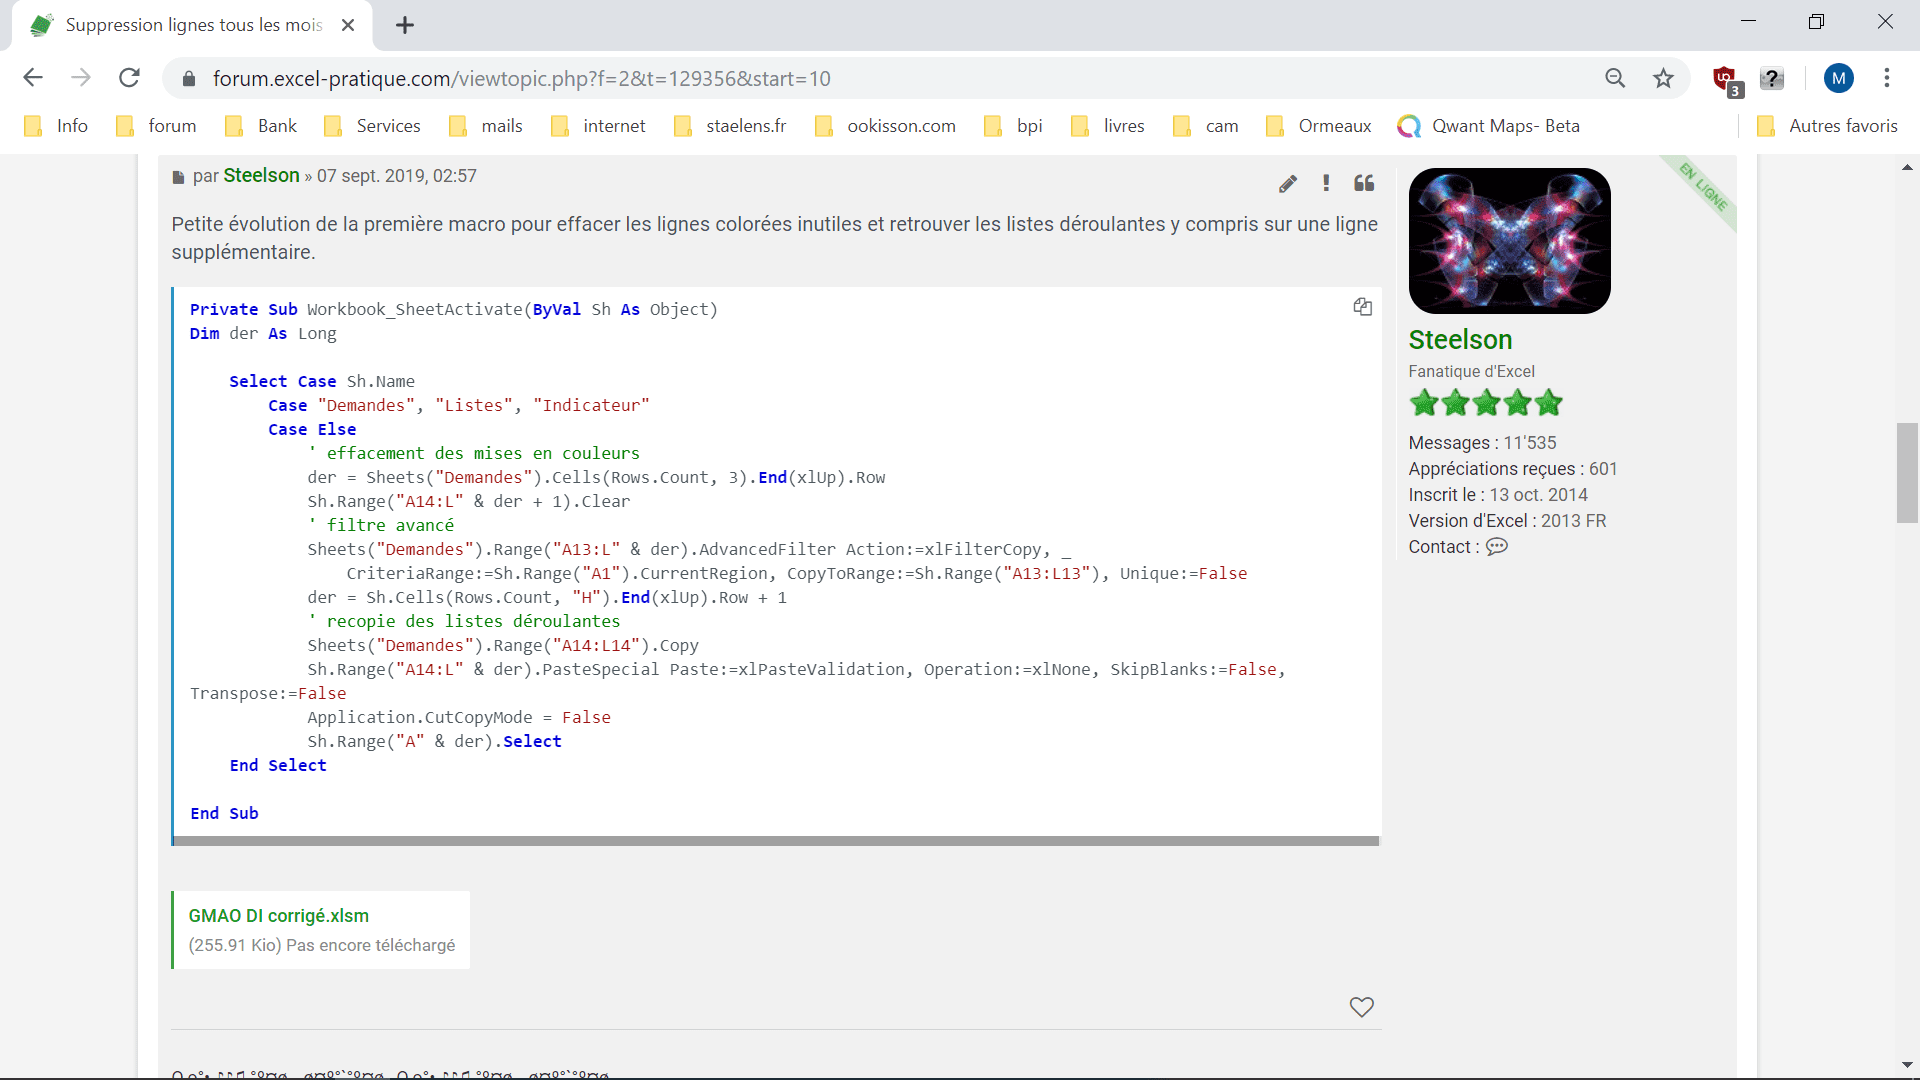The height and width of the screenshot is (1080, 1920).
Task: Report the post with the exclamation icon
Action: click(x=1326, y=183)
